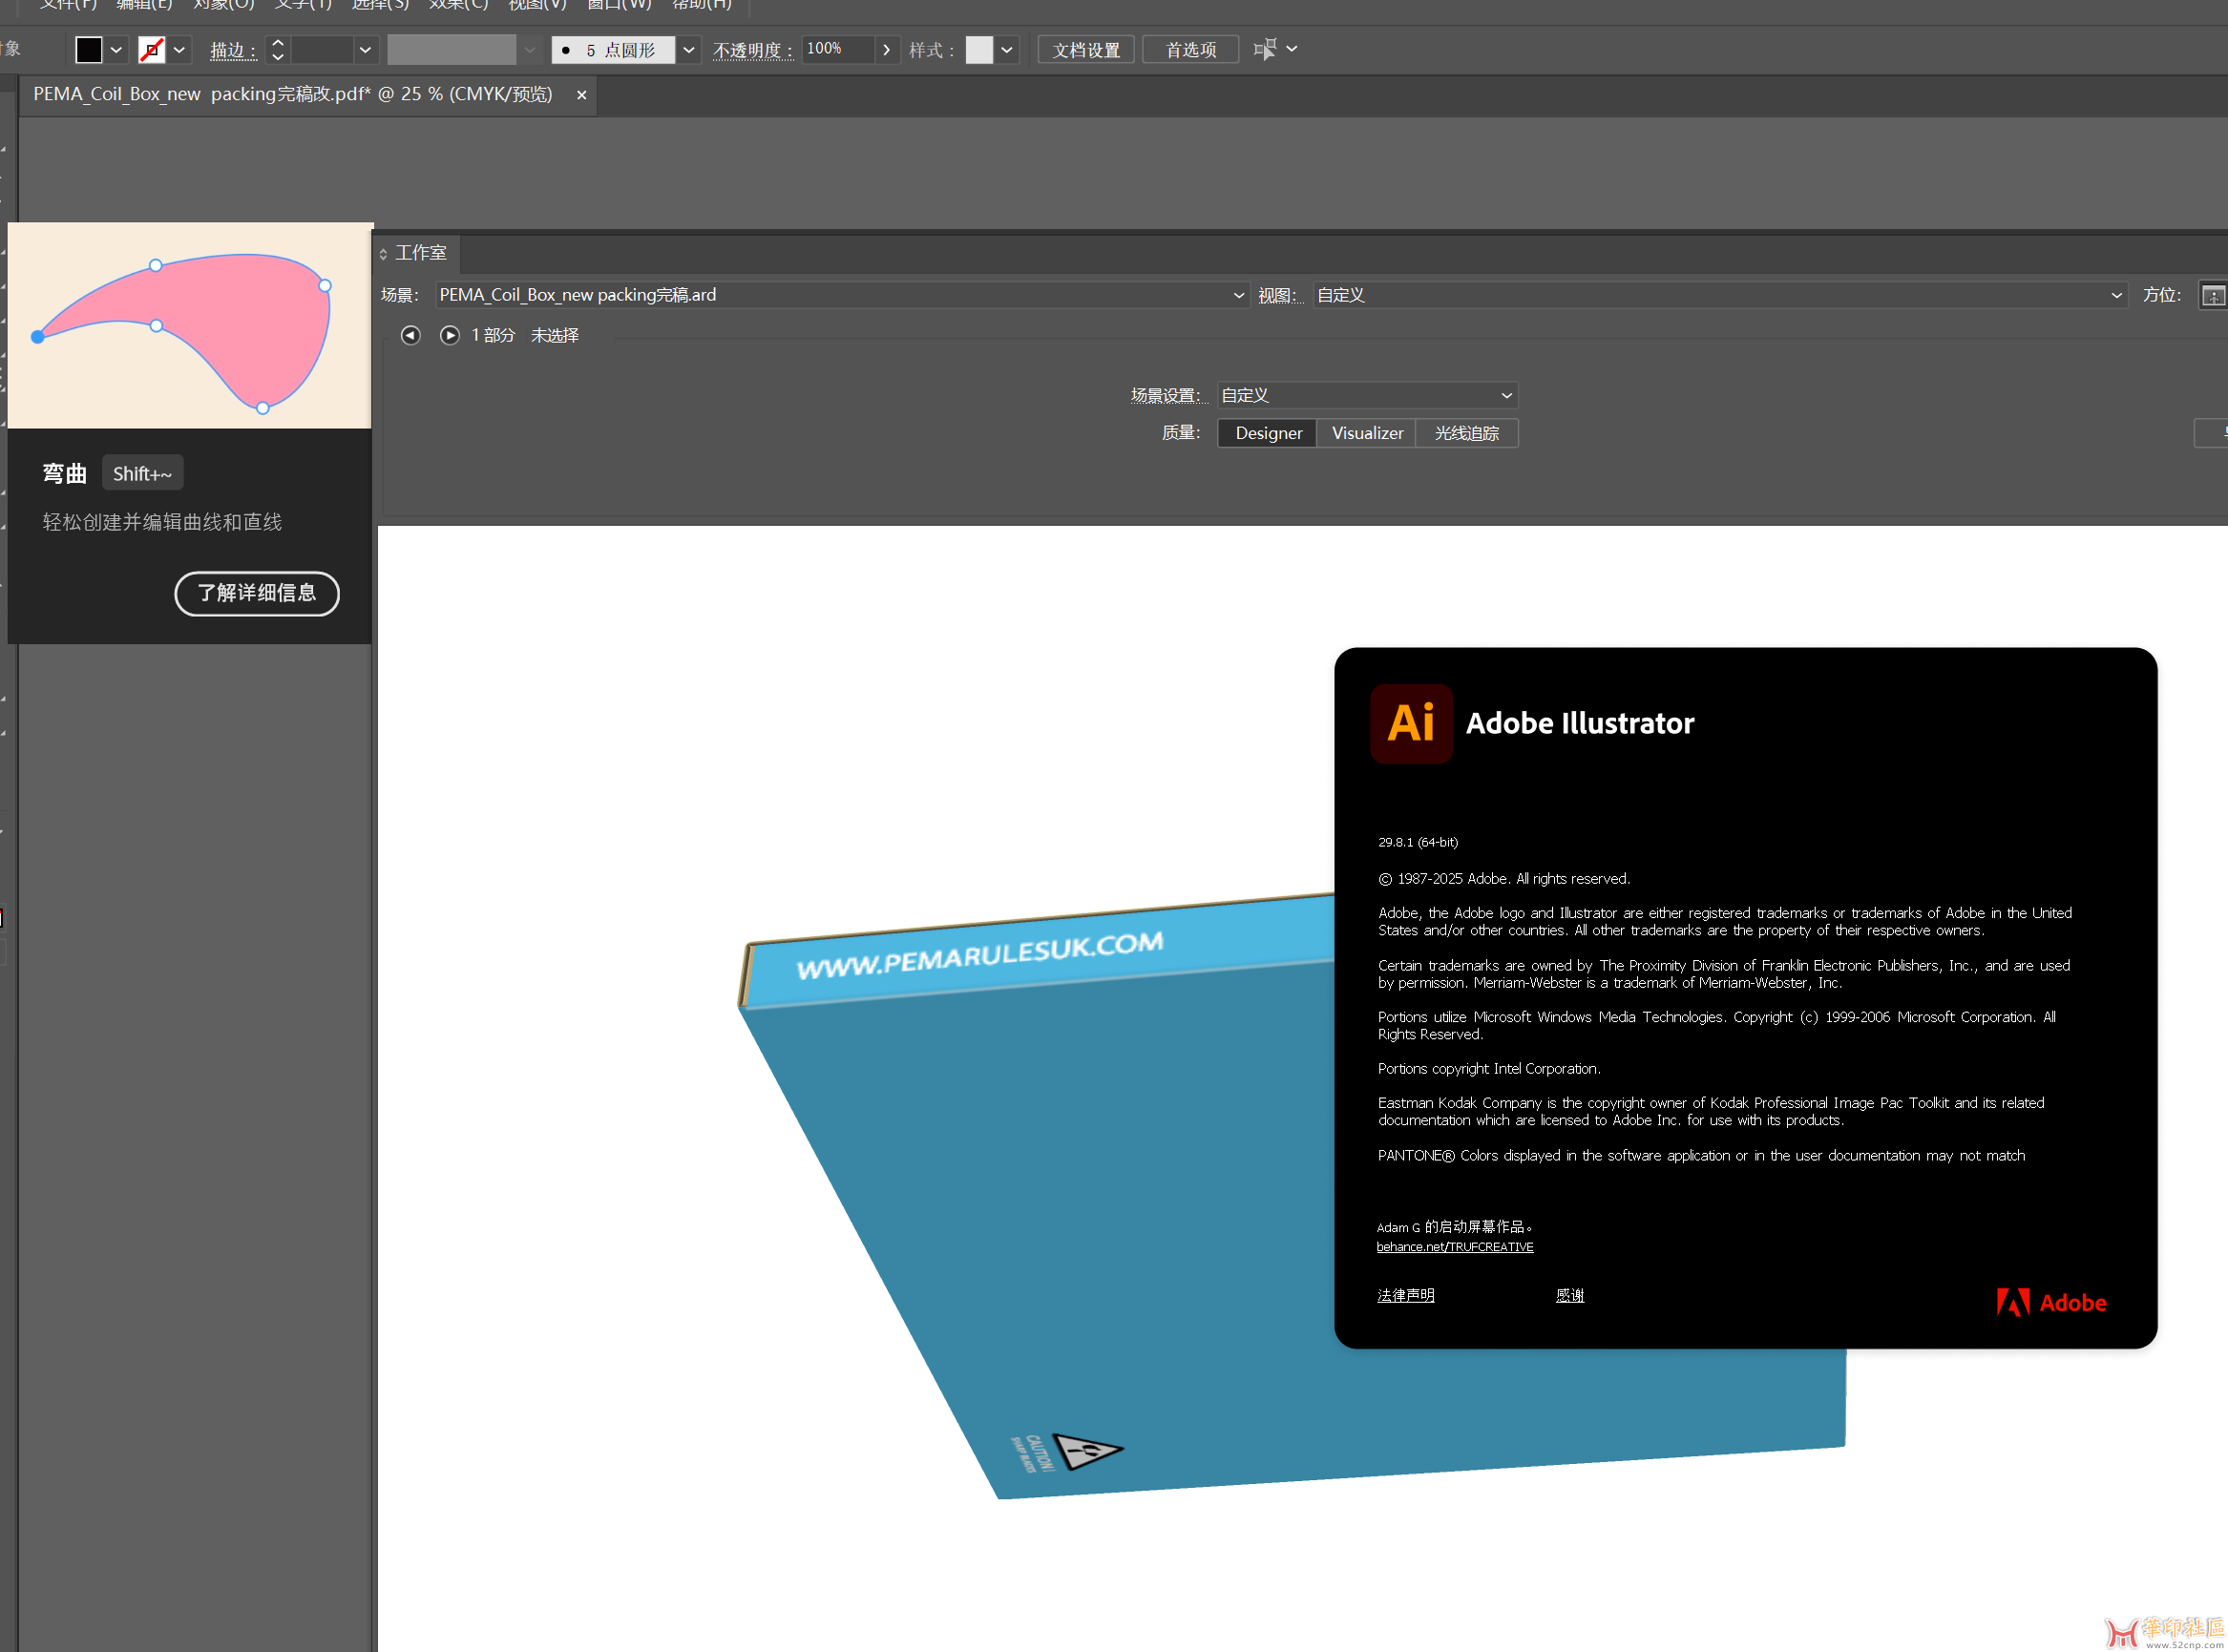This screenshot has width=2228, height=1652.
Task: Close the PEMA_Coil_Box document tab
Action: tap(581, 95)
